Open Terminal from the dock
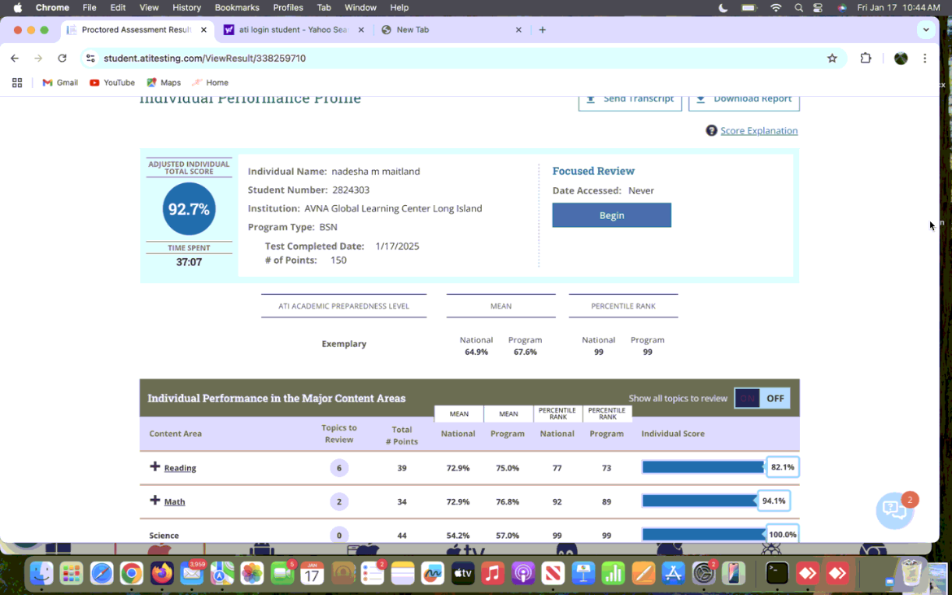 (777, 573)
